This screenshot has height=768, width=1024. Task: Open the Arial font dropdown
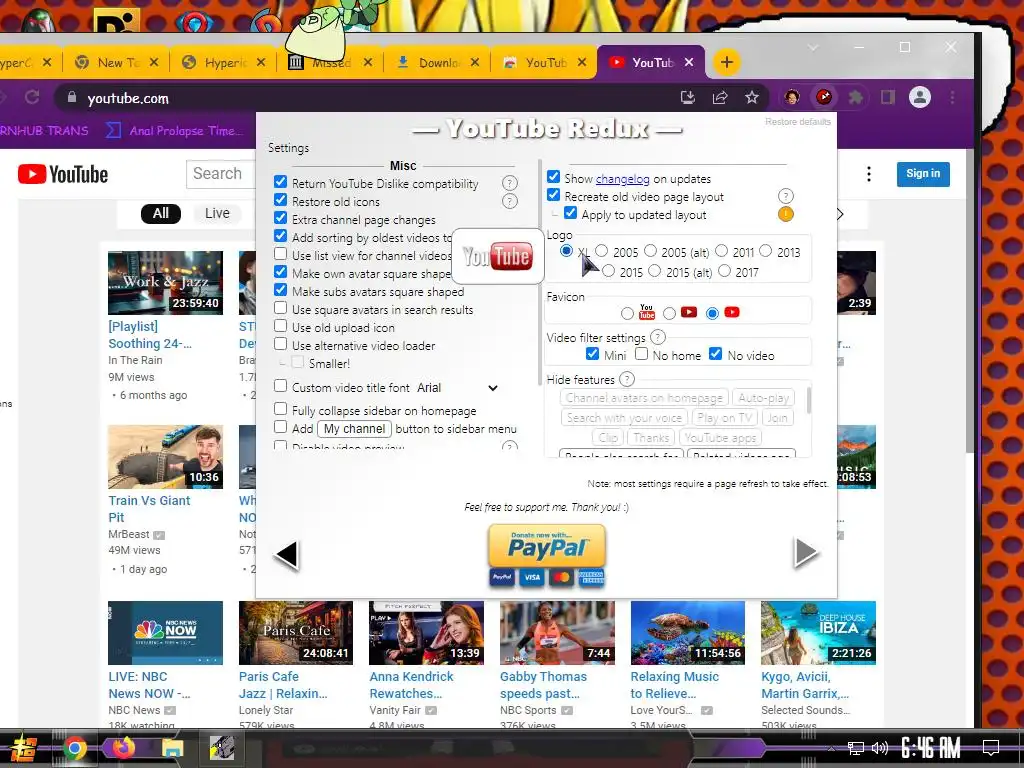(458, 387)
